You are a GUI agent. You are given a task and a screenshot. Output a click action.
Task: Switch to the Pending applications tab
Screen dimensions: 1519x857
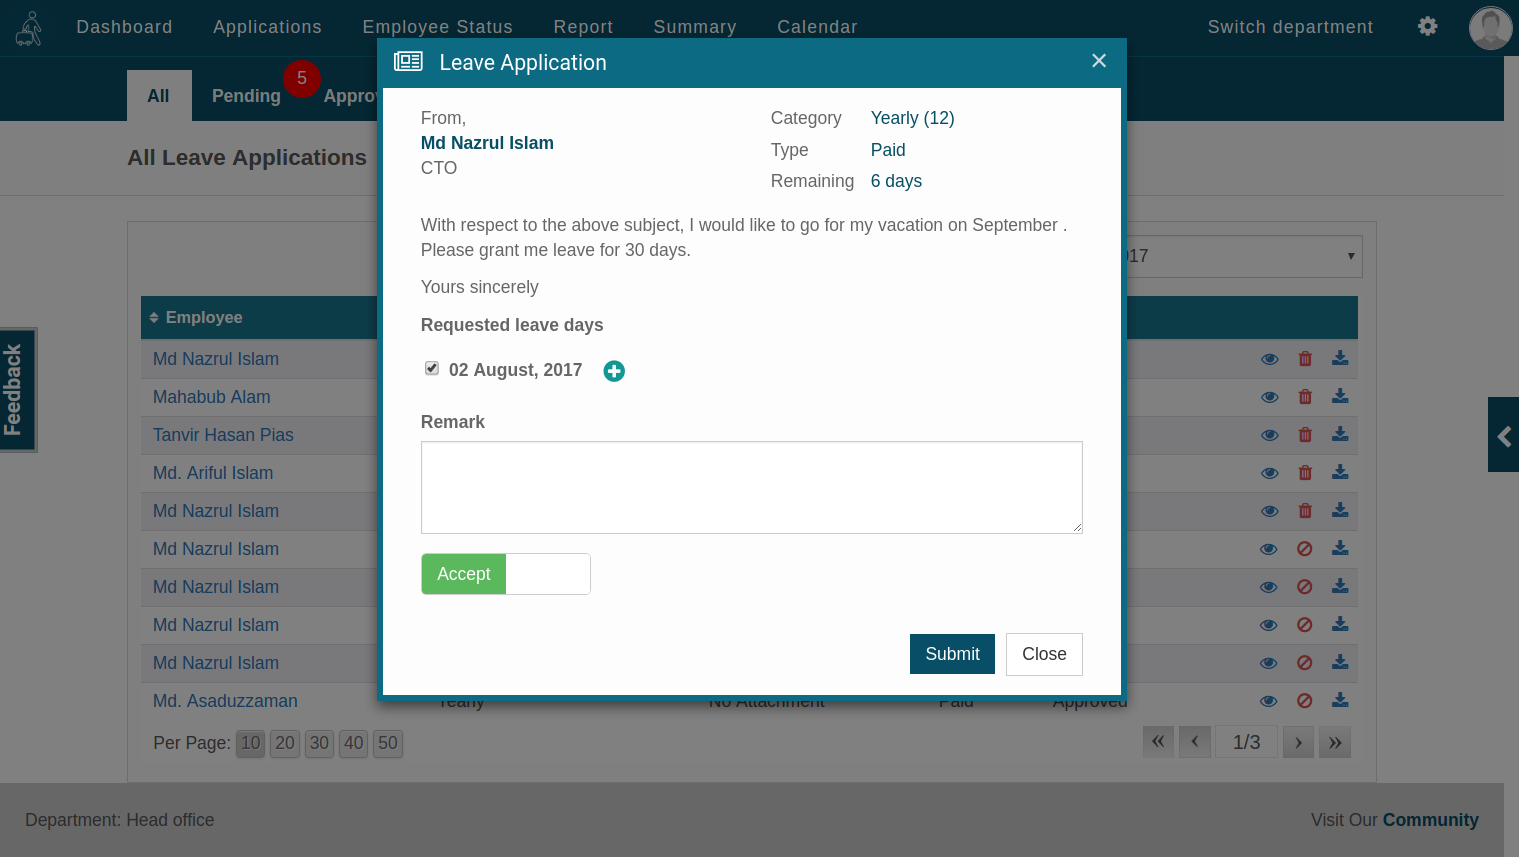pyautogui.click(x=246, y=95)
